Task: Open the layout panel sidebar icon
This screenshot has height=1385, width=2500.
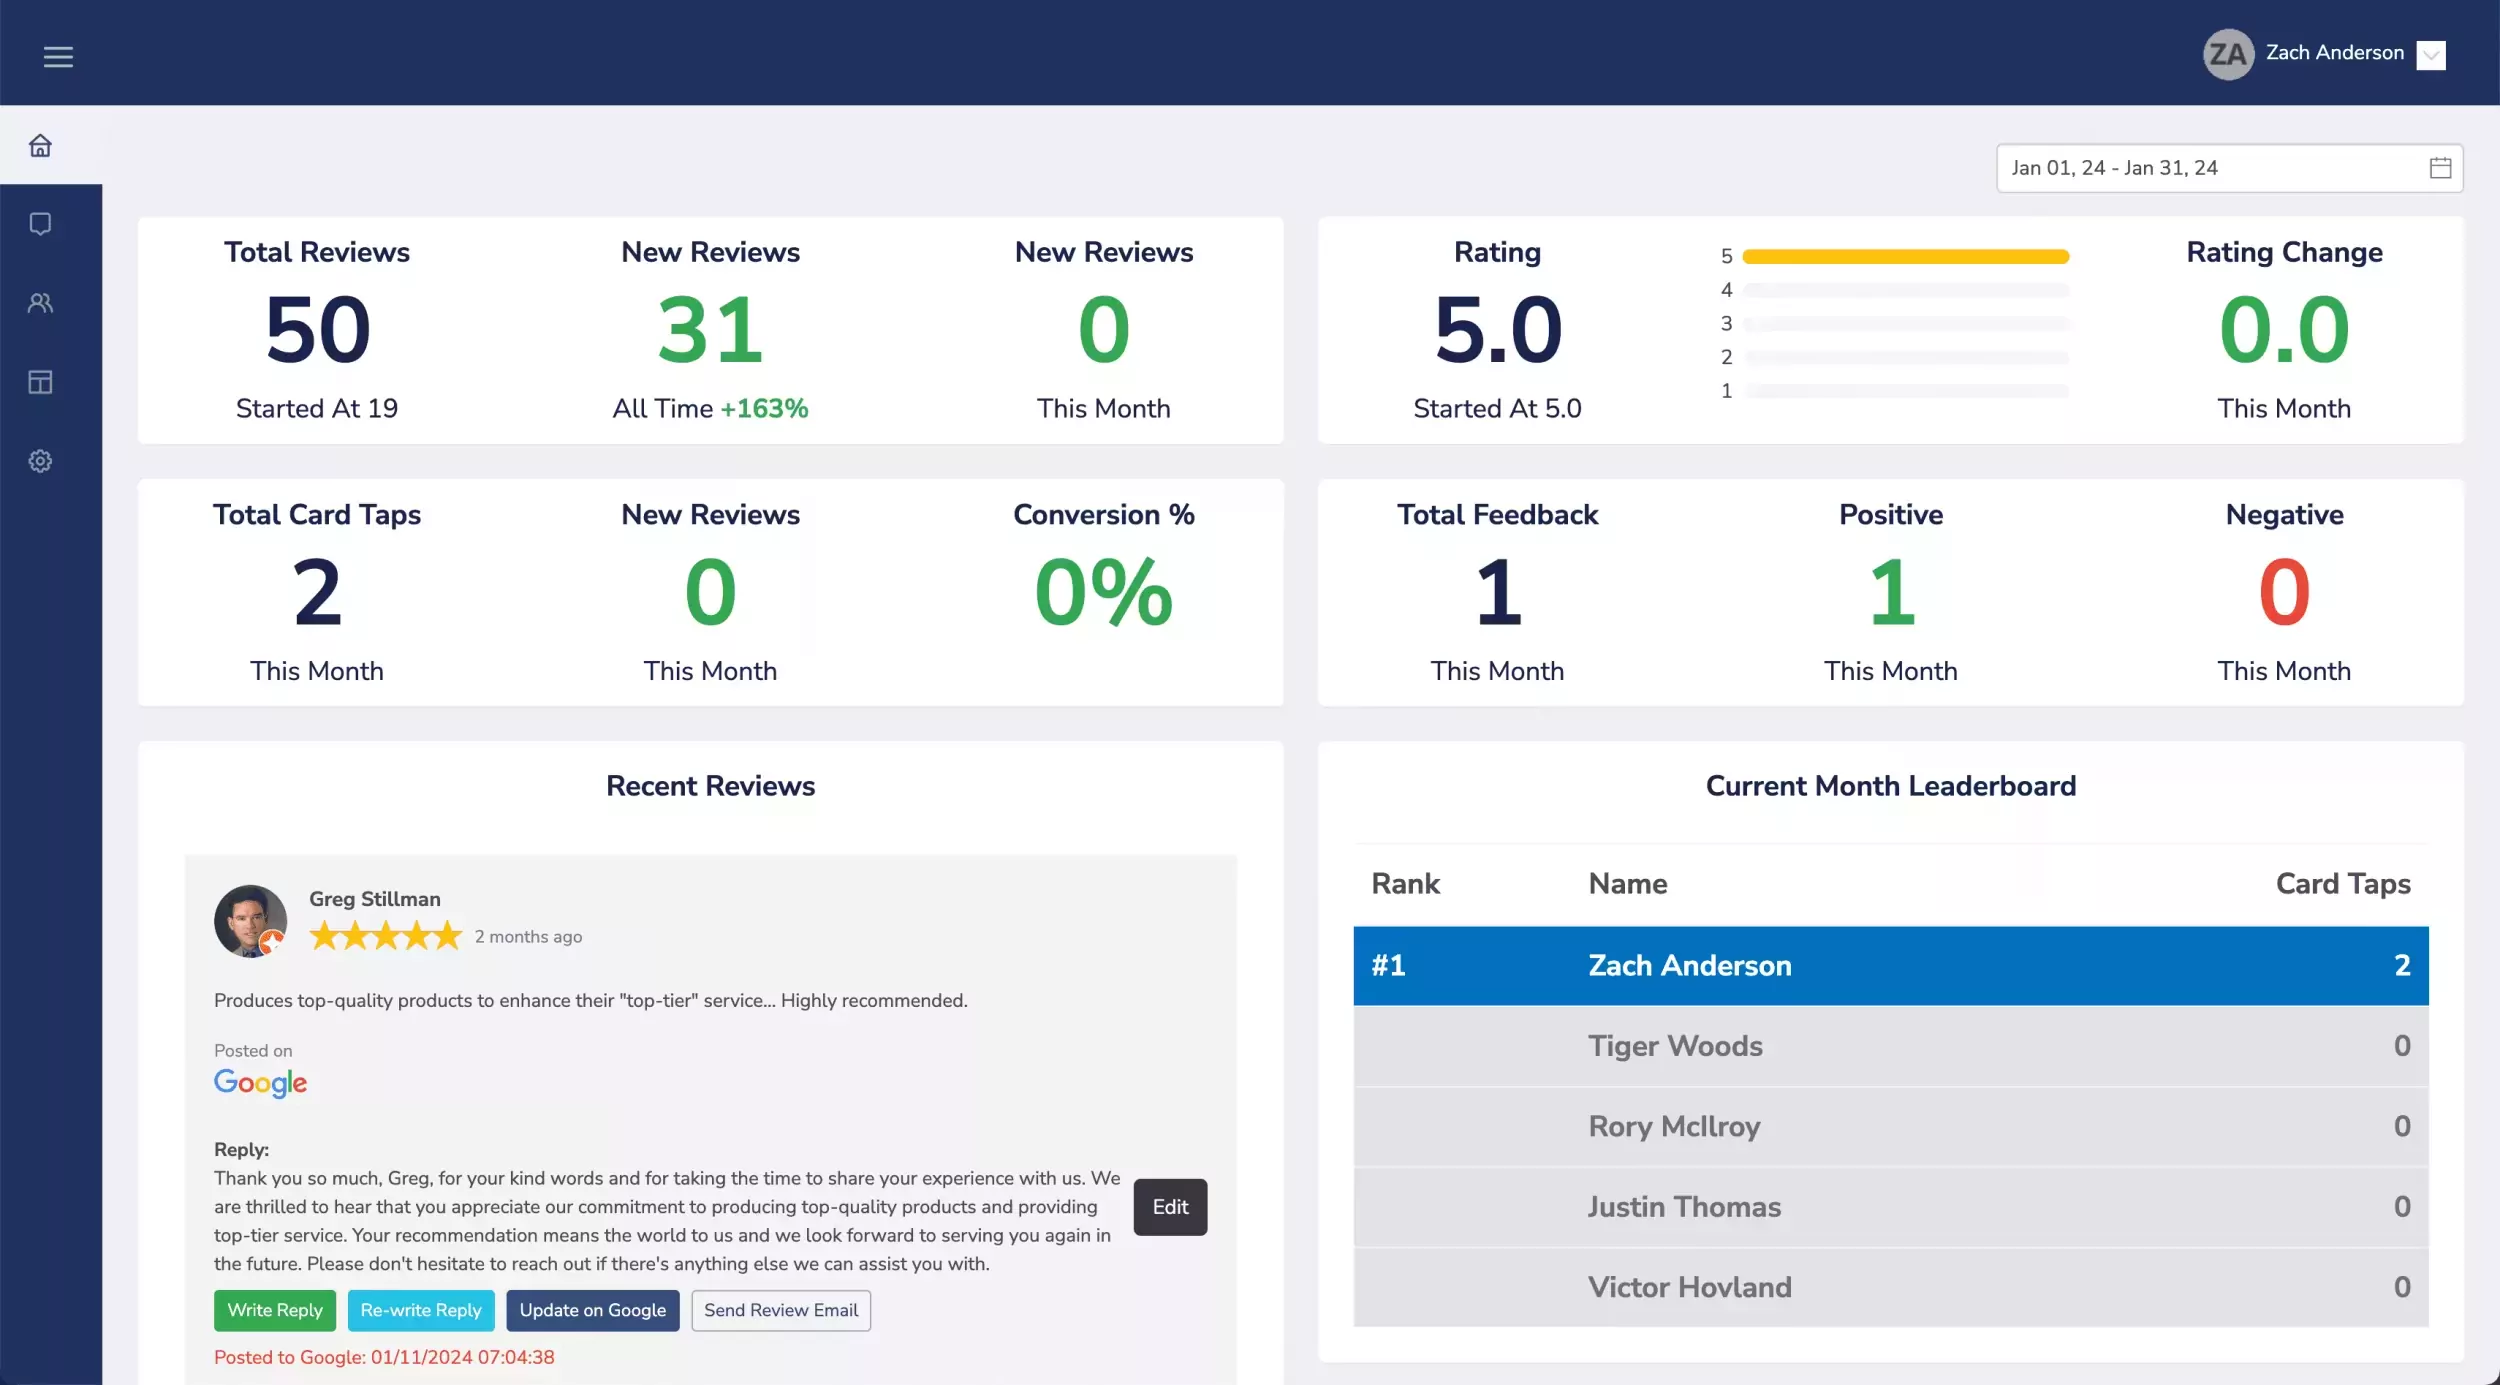Action: coord(40,382)
